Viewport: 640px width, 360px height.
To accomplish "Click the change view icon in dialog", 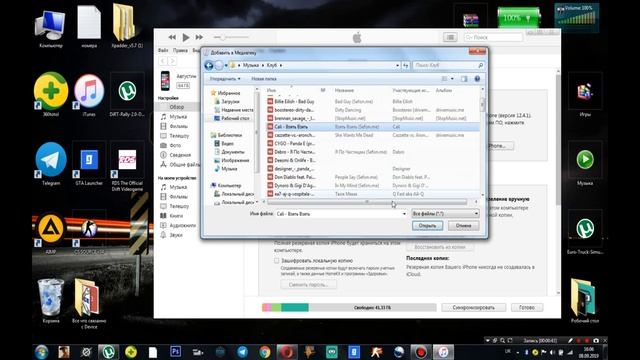I will click(444, 79).
